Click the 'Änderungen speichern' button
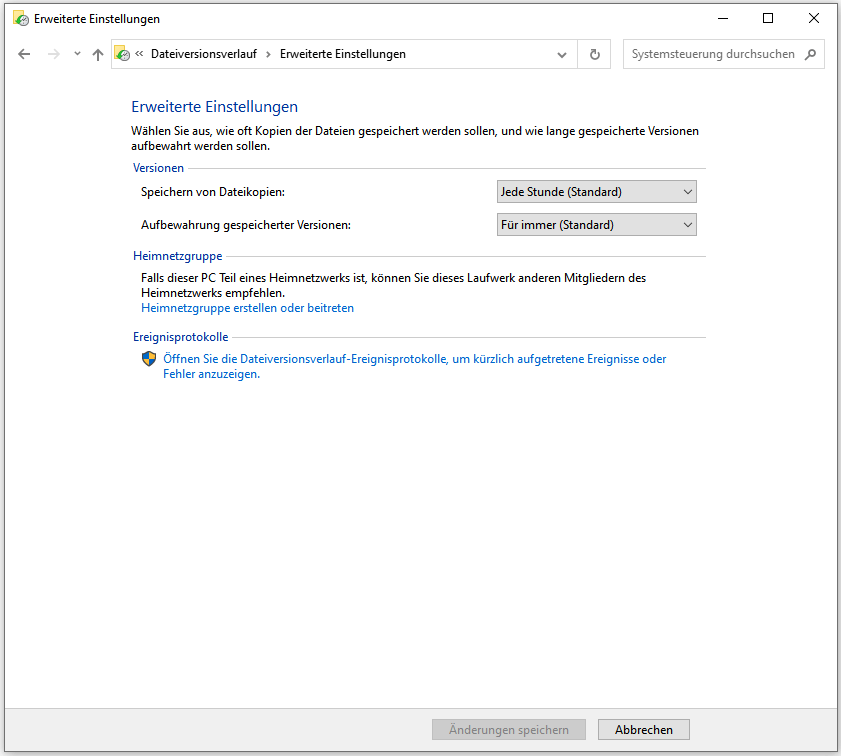The height and width of the screenshot is (756, 841). [508, 730]
